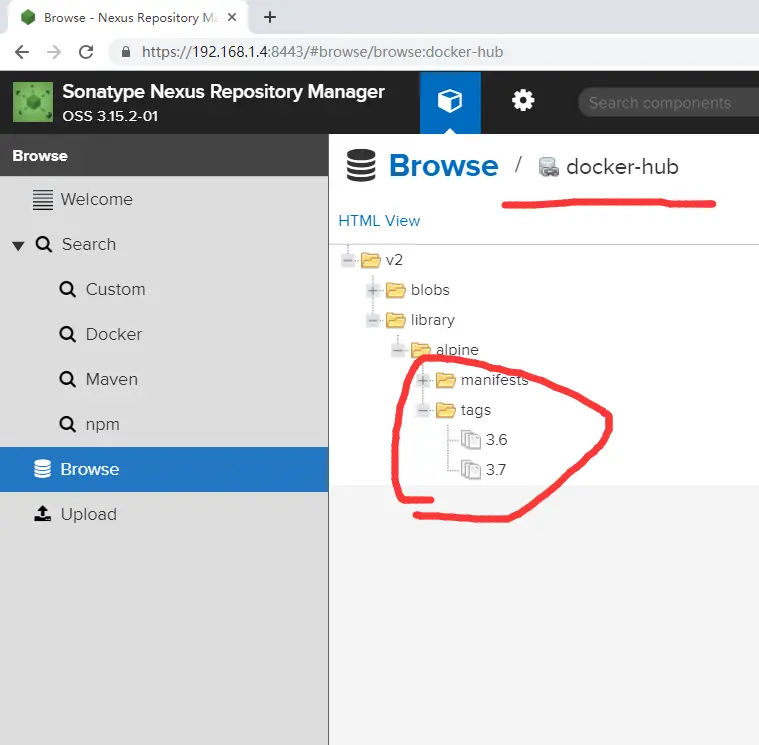Select the manifests folder

pos(494,380)
